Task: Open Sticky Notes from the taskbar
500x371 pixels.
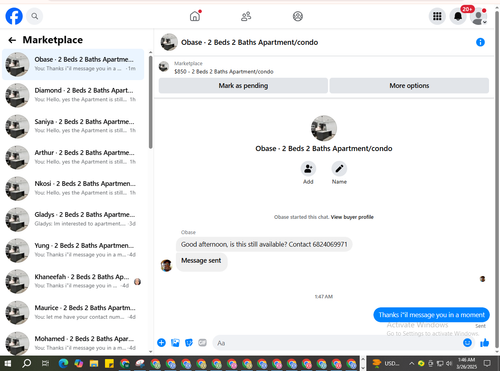Action: (x=109, y=363)
